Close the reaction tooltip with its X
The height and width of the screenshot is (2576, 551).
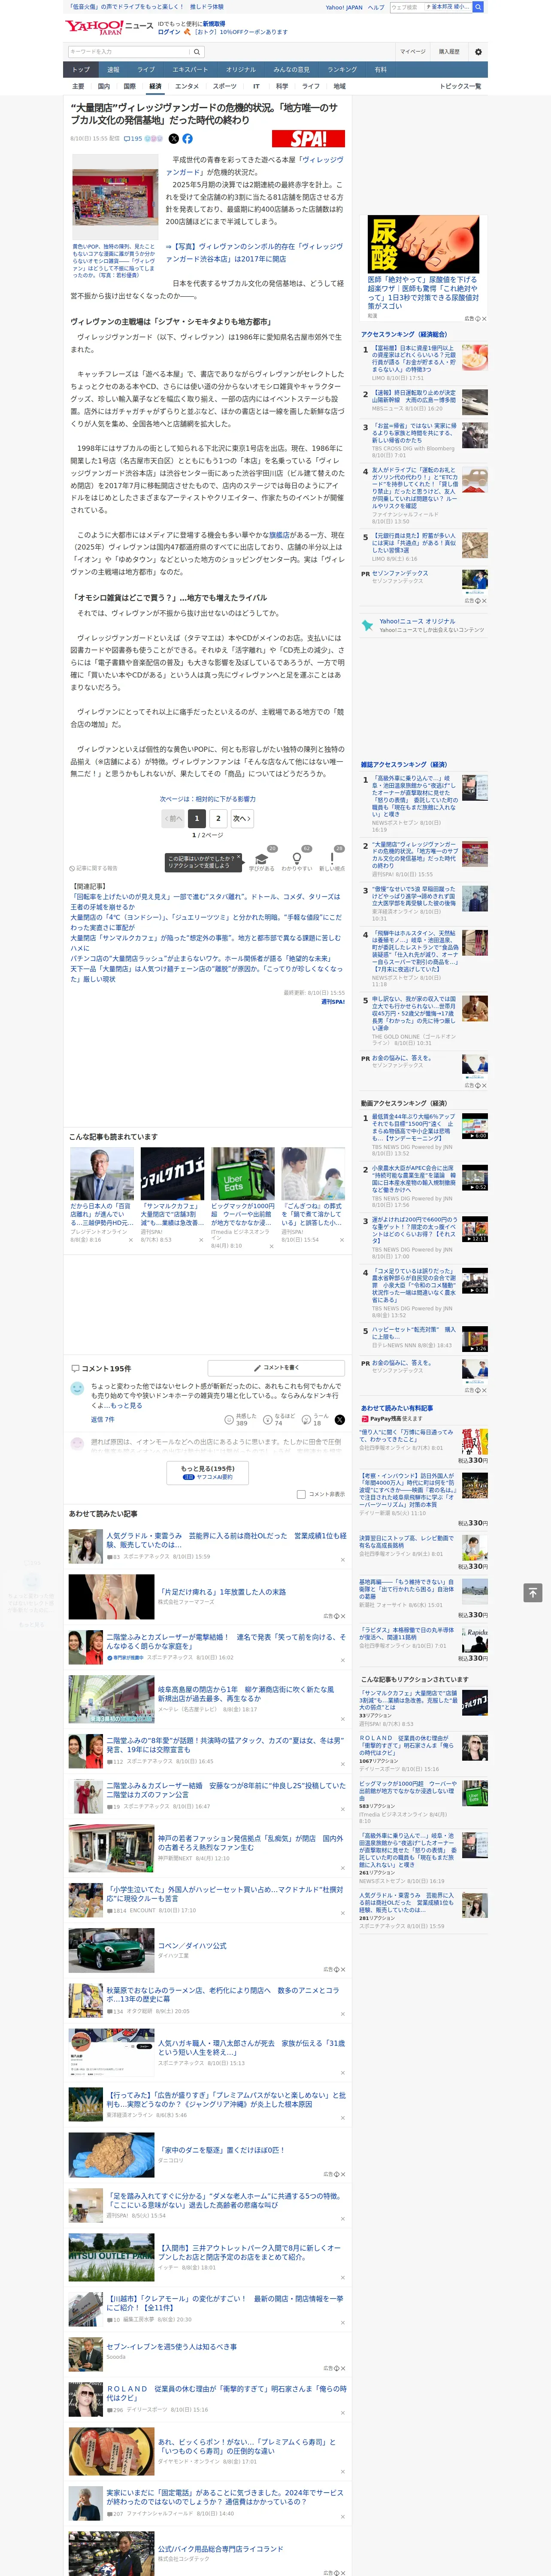(x=238, y=858)
